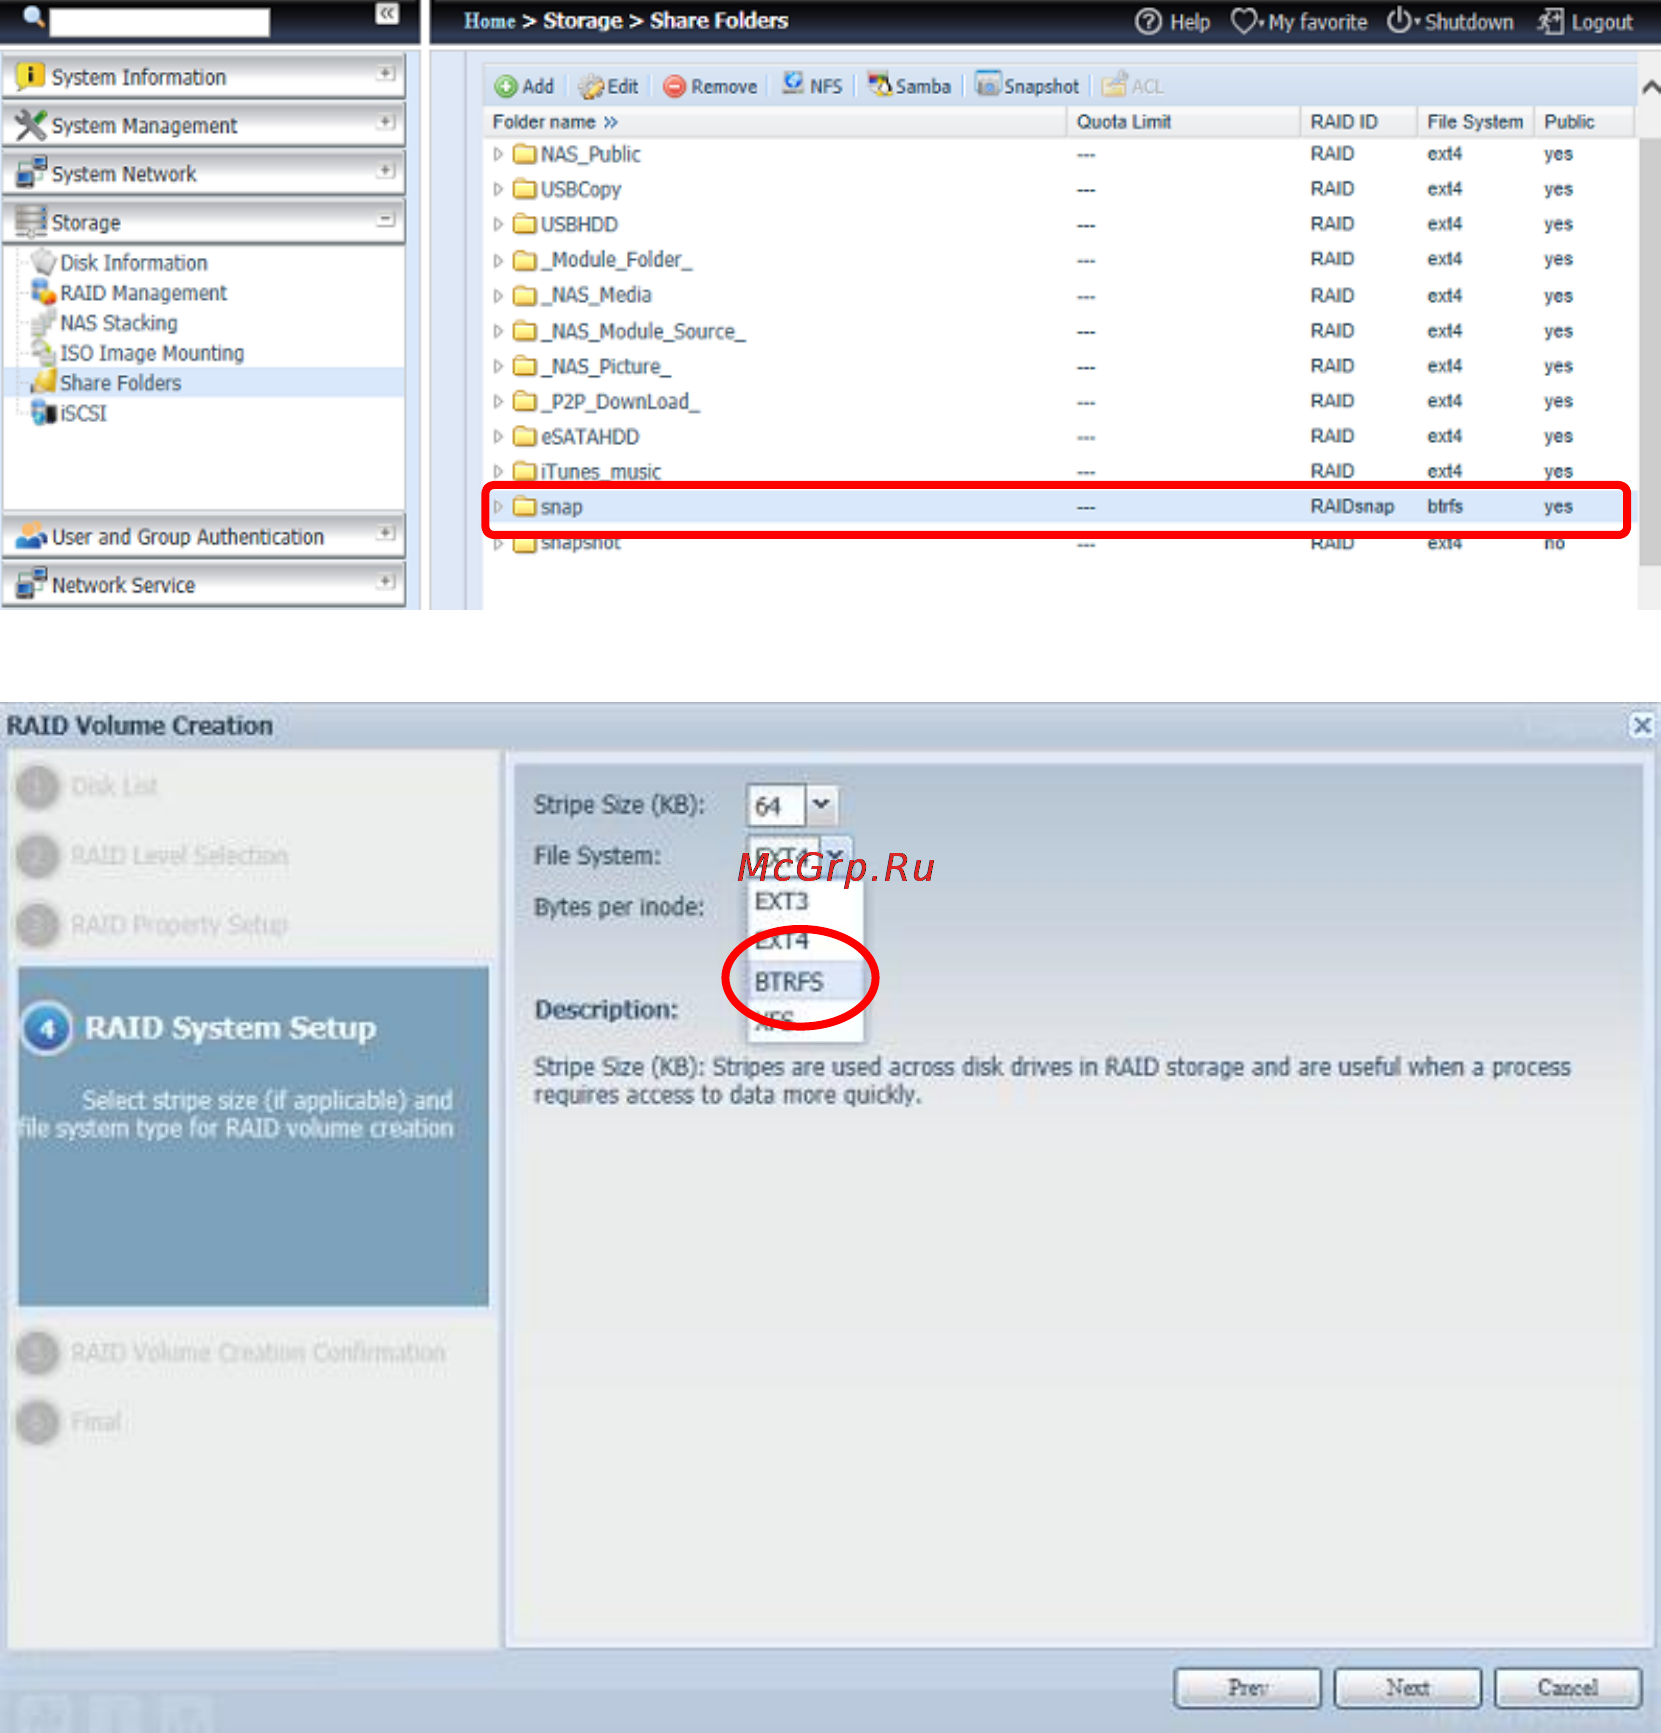
Task: Open RAID Management in Storage tree
Action: pyautogui.click(x=143, y=293)
